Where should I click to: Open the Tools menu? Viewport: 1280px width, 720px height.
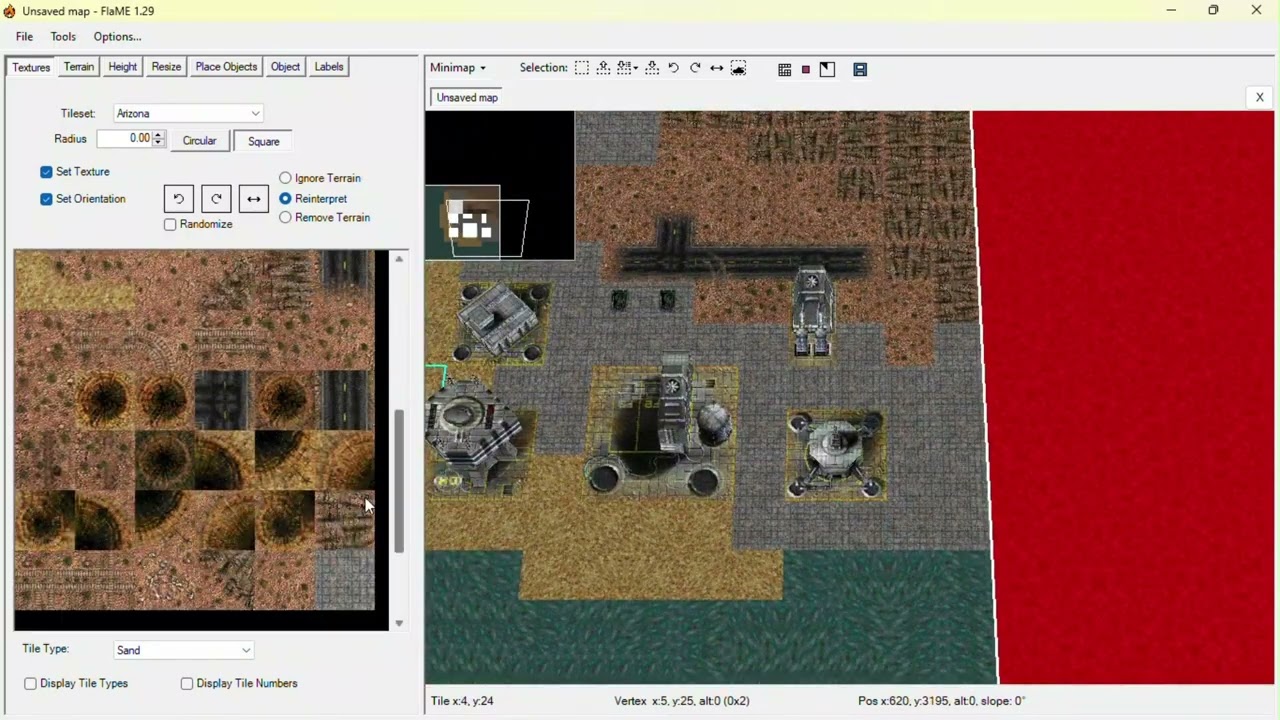tap(63, 37)
